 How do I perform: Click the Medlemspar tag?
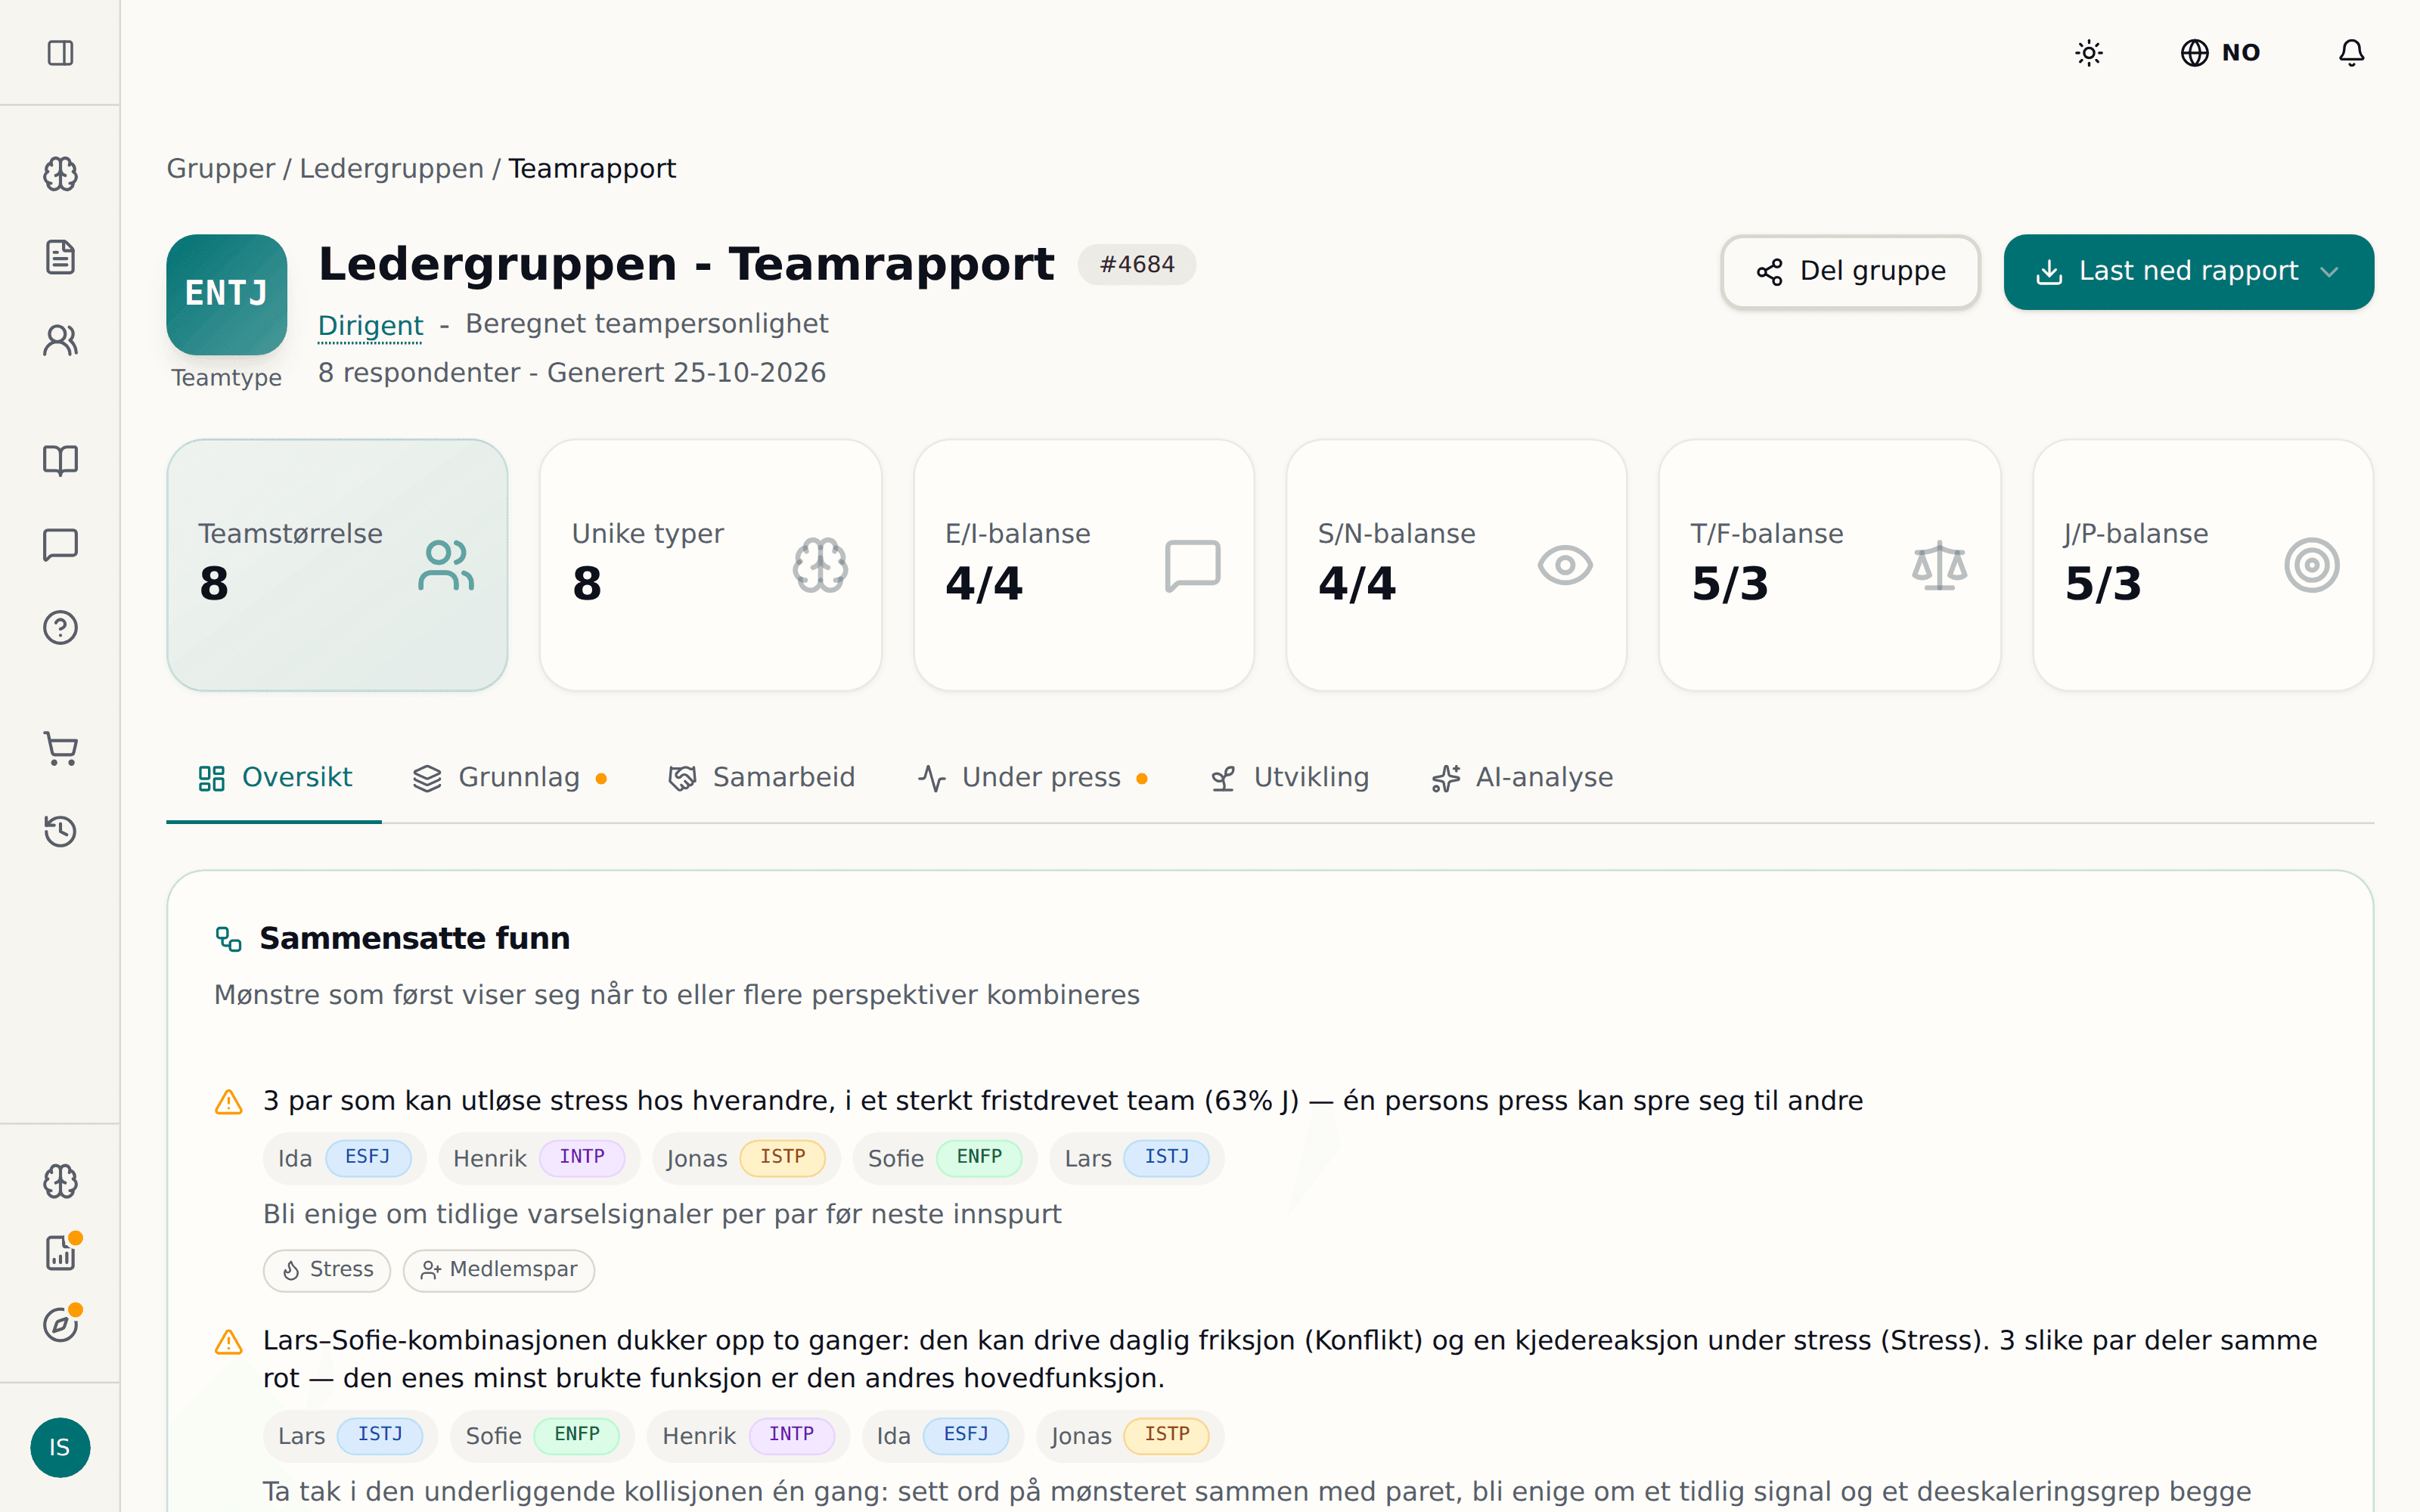[x=499, y=1270]
